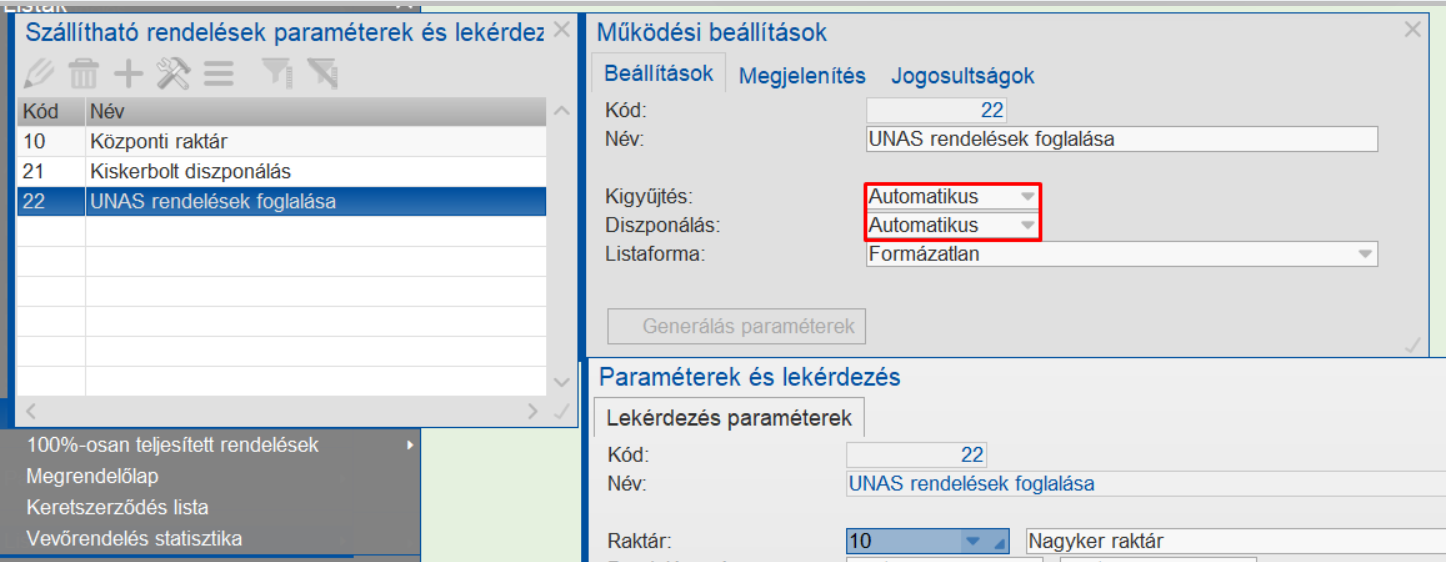Open the hammer and wrench settings icon
This screenshot has width=1446, height=562.
[173, 73]
